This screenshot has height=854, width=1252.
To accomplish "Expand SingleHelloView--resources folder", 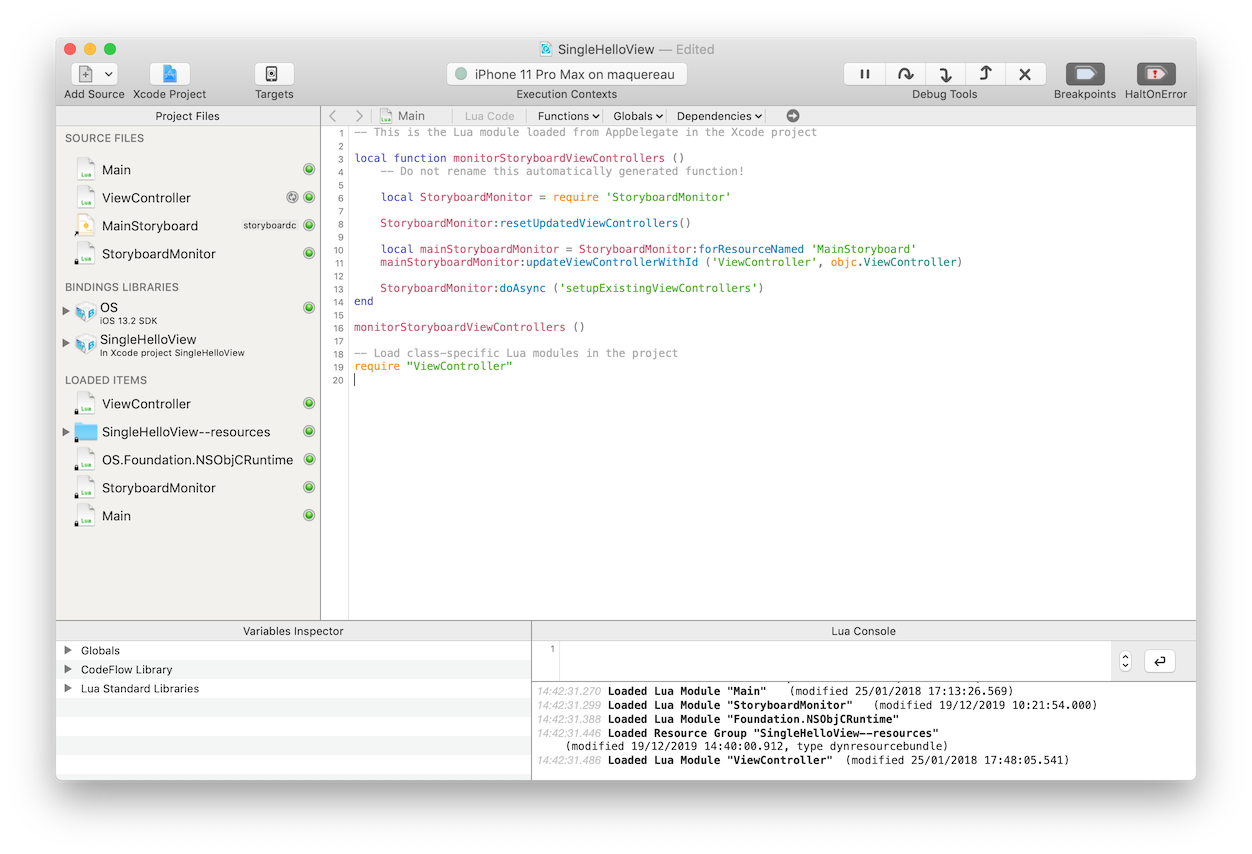I will pyautogui.click(x=66, y=432).
